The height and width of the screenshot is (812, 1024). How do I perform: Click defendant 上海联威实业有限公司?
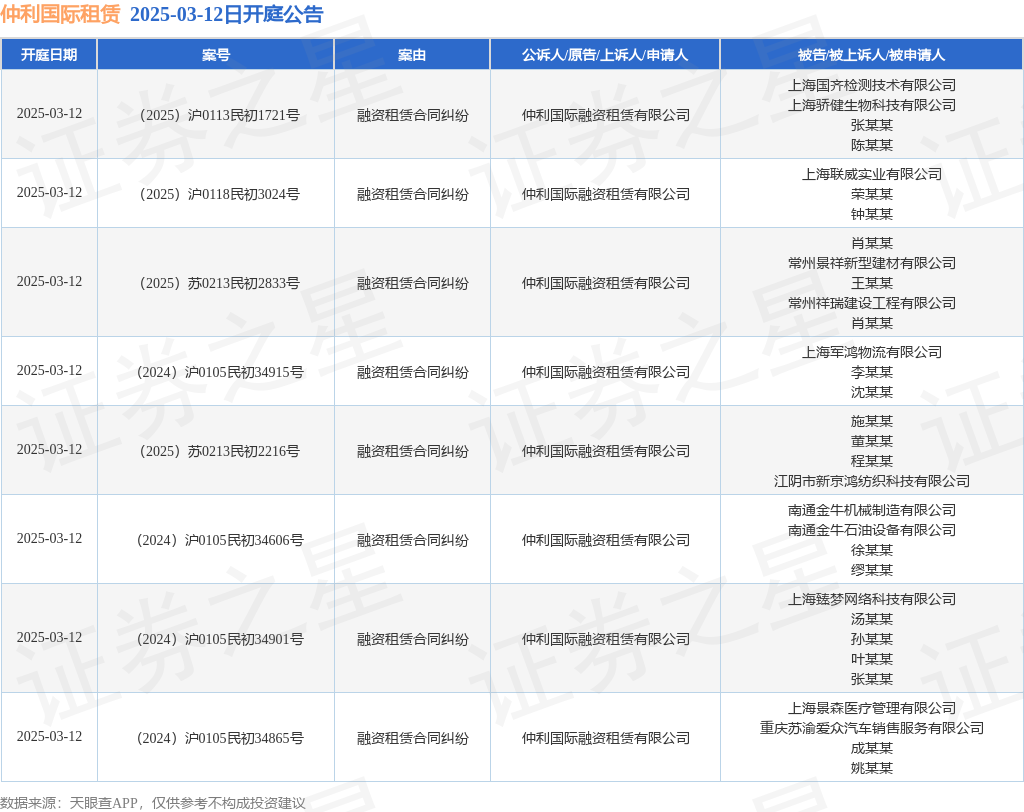[x=872, y=174]
